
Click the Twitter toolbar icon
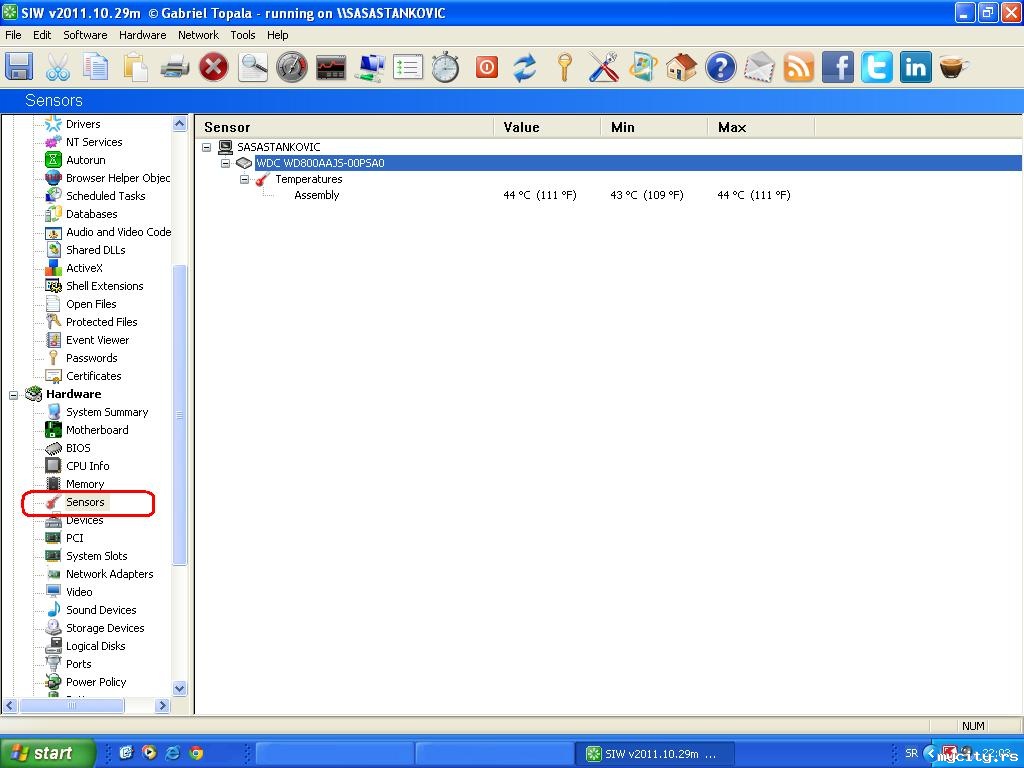click(876, 67)
